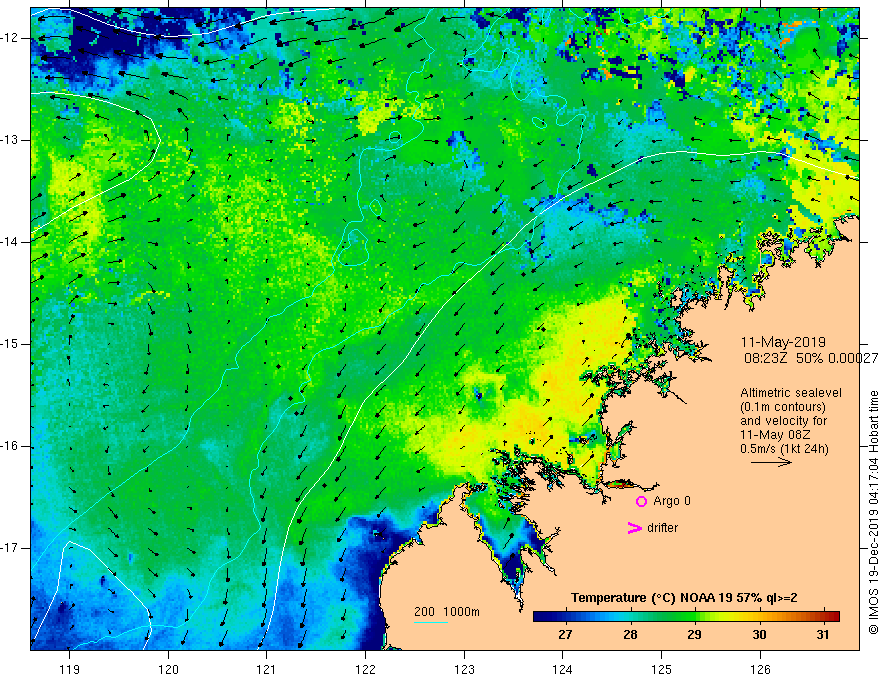
Task: Click the longitude axis label 121
Action: point(267,669)
